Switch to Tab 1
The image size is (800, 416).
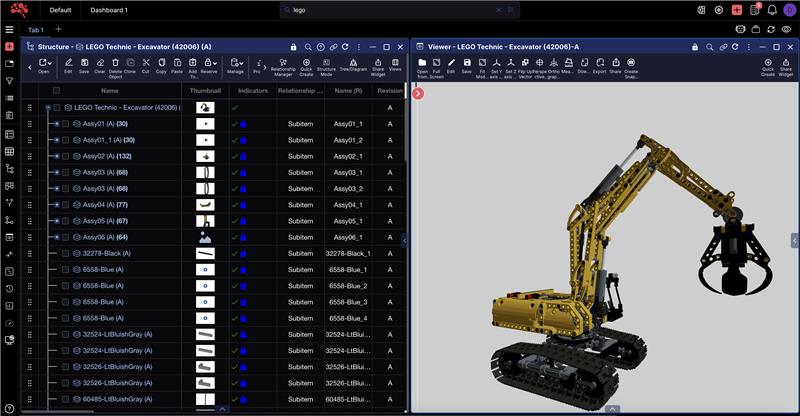(36, 30)
